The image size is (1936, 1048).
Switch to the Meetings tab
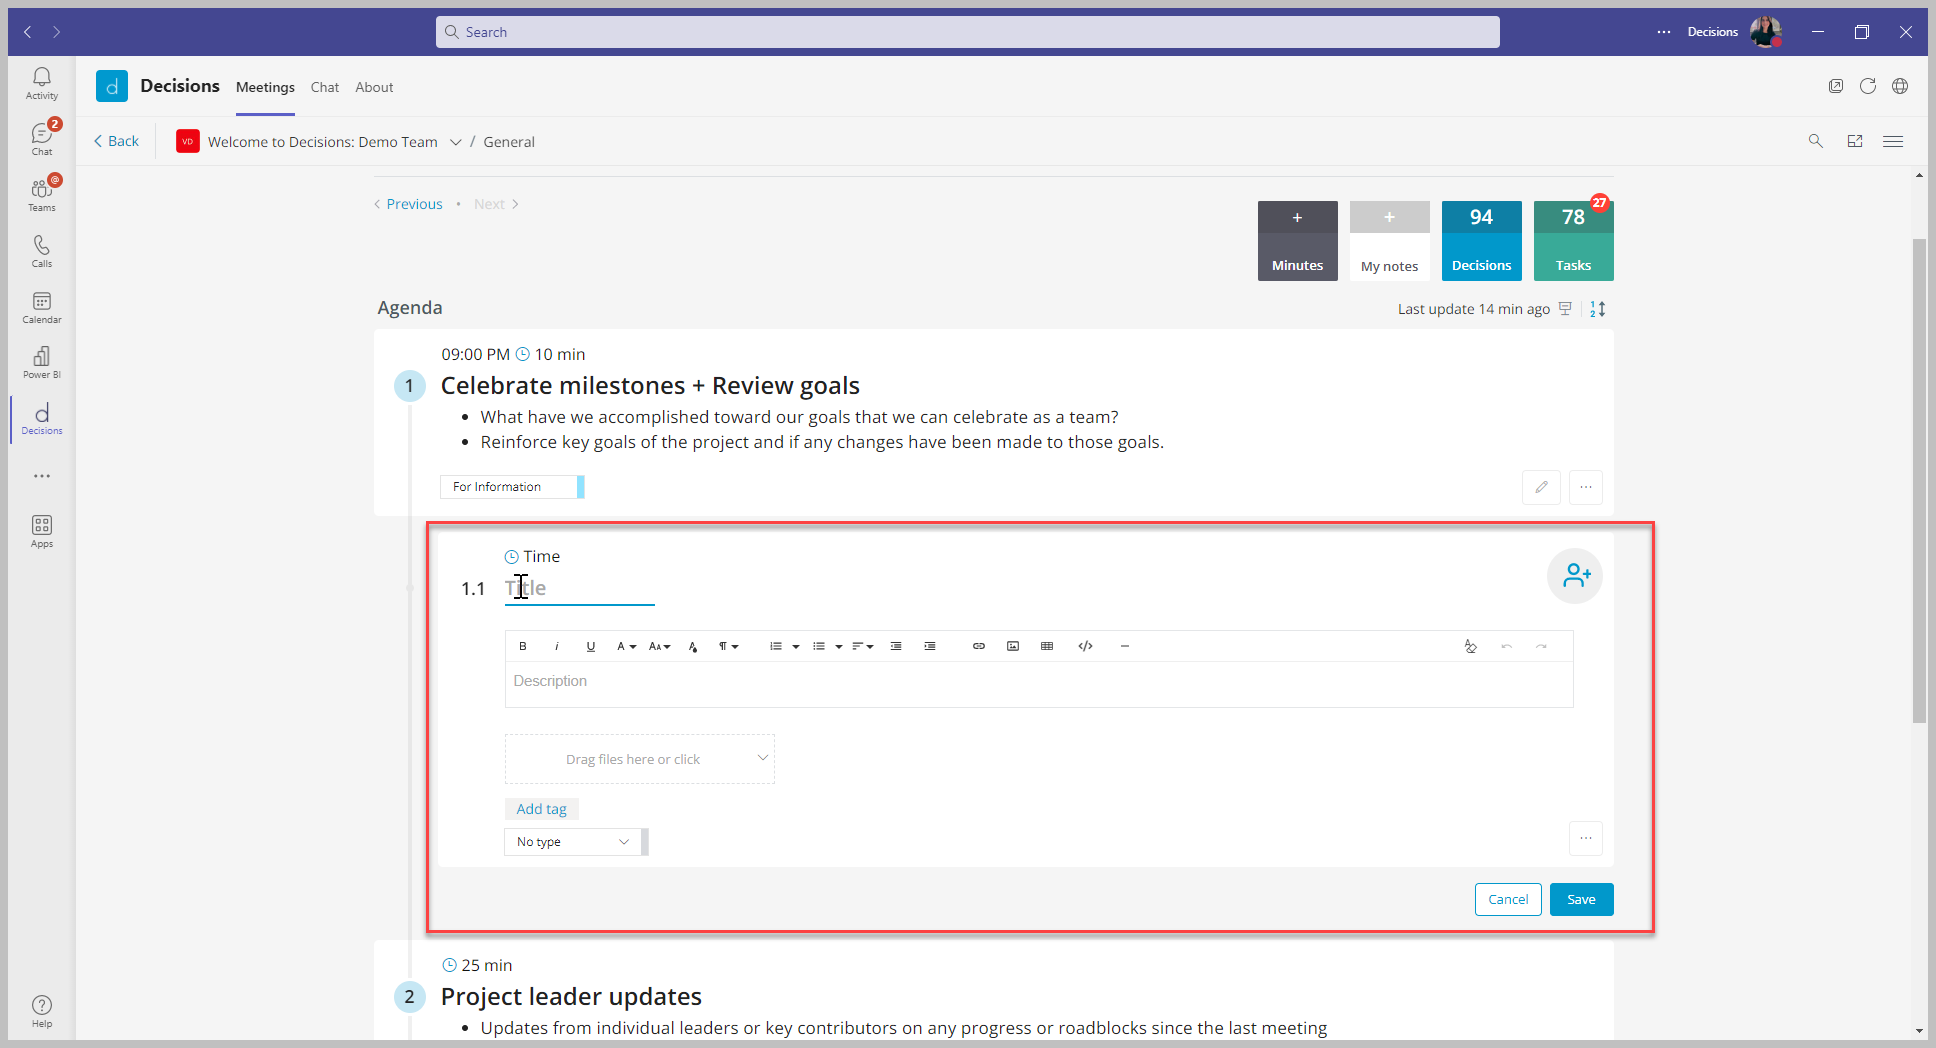click(265, 87)
